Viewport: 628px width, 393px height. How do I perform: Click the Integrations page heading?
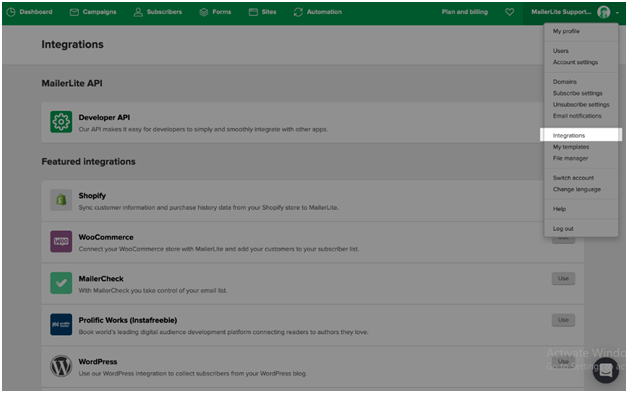72,44
